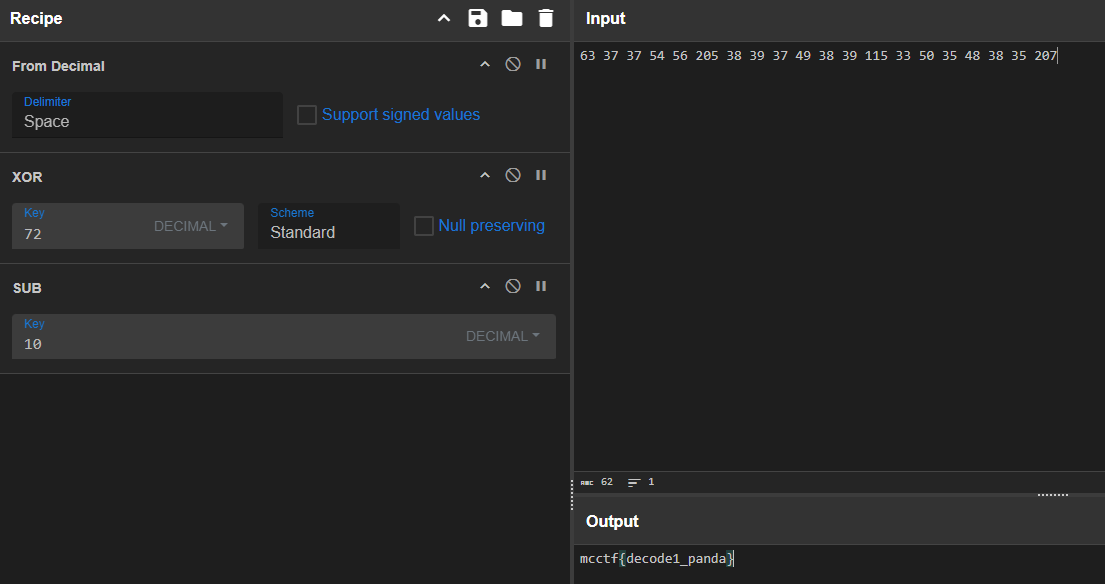Set breakpoint on From Decimal operation
The height and width of the screenshot is (584, 1105).
pos(541,64)
